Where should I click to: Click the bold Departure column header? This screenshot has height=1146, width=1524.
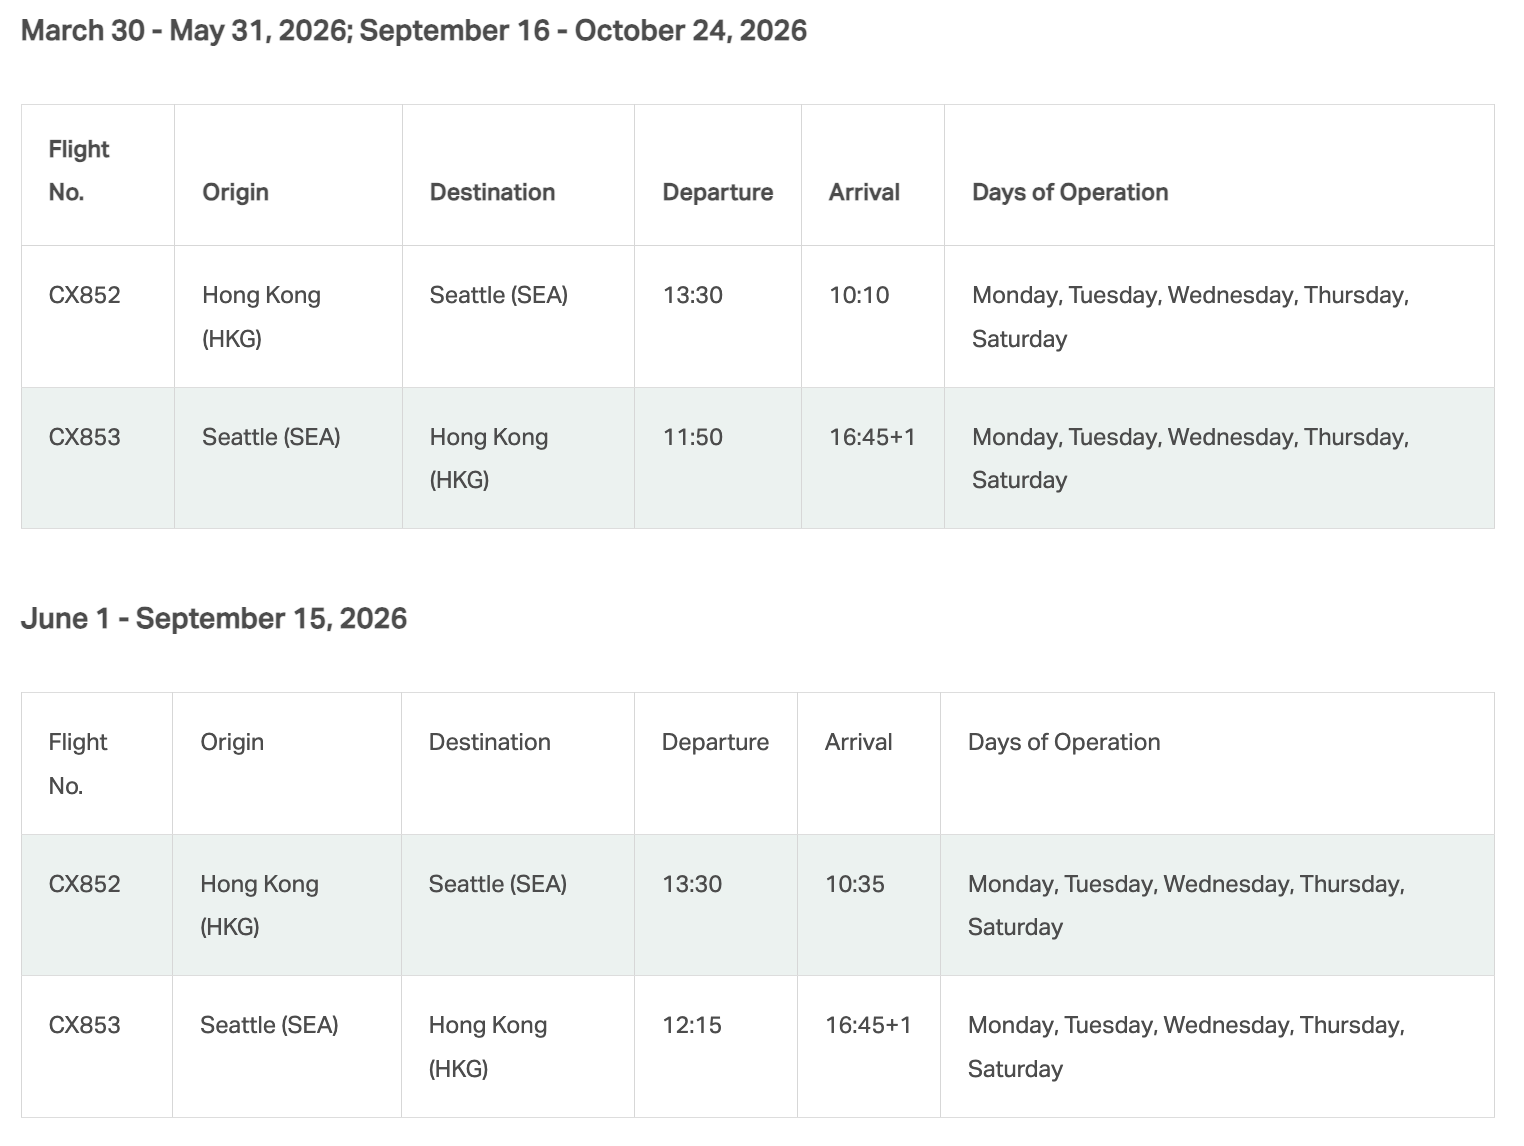point(717,192)
